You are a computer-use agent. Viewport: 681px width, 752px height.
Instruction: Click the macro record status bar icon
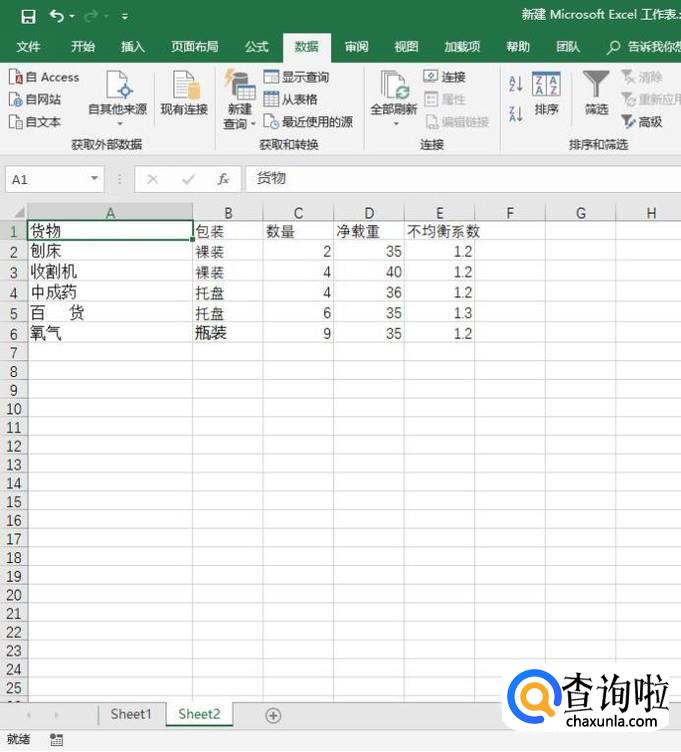pyautogui.click(x=57, y=740)
